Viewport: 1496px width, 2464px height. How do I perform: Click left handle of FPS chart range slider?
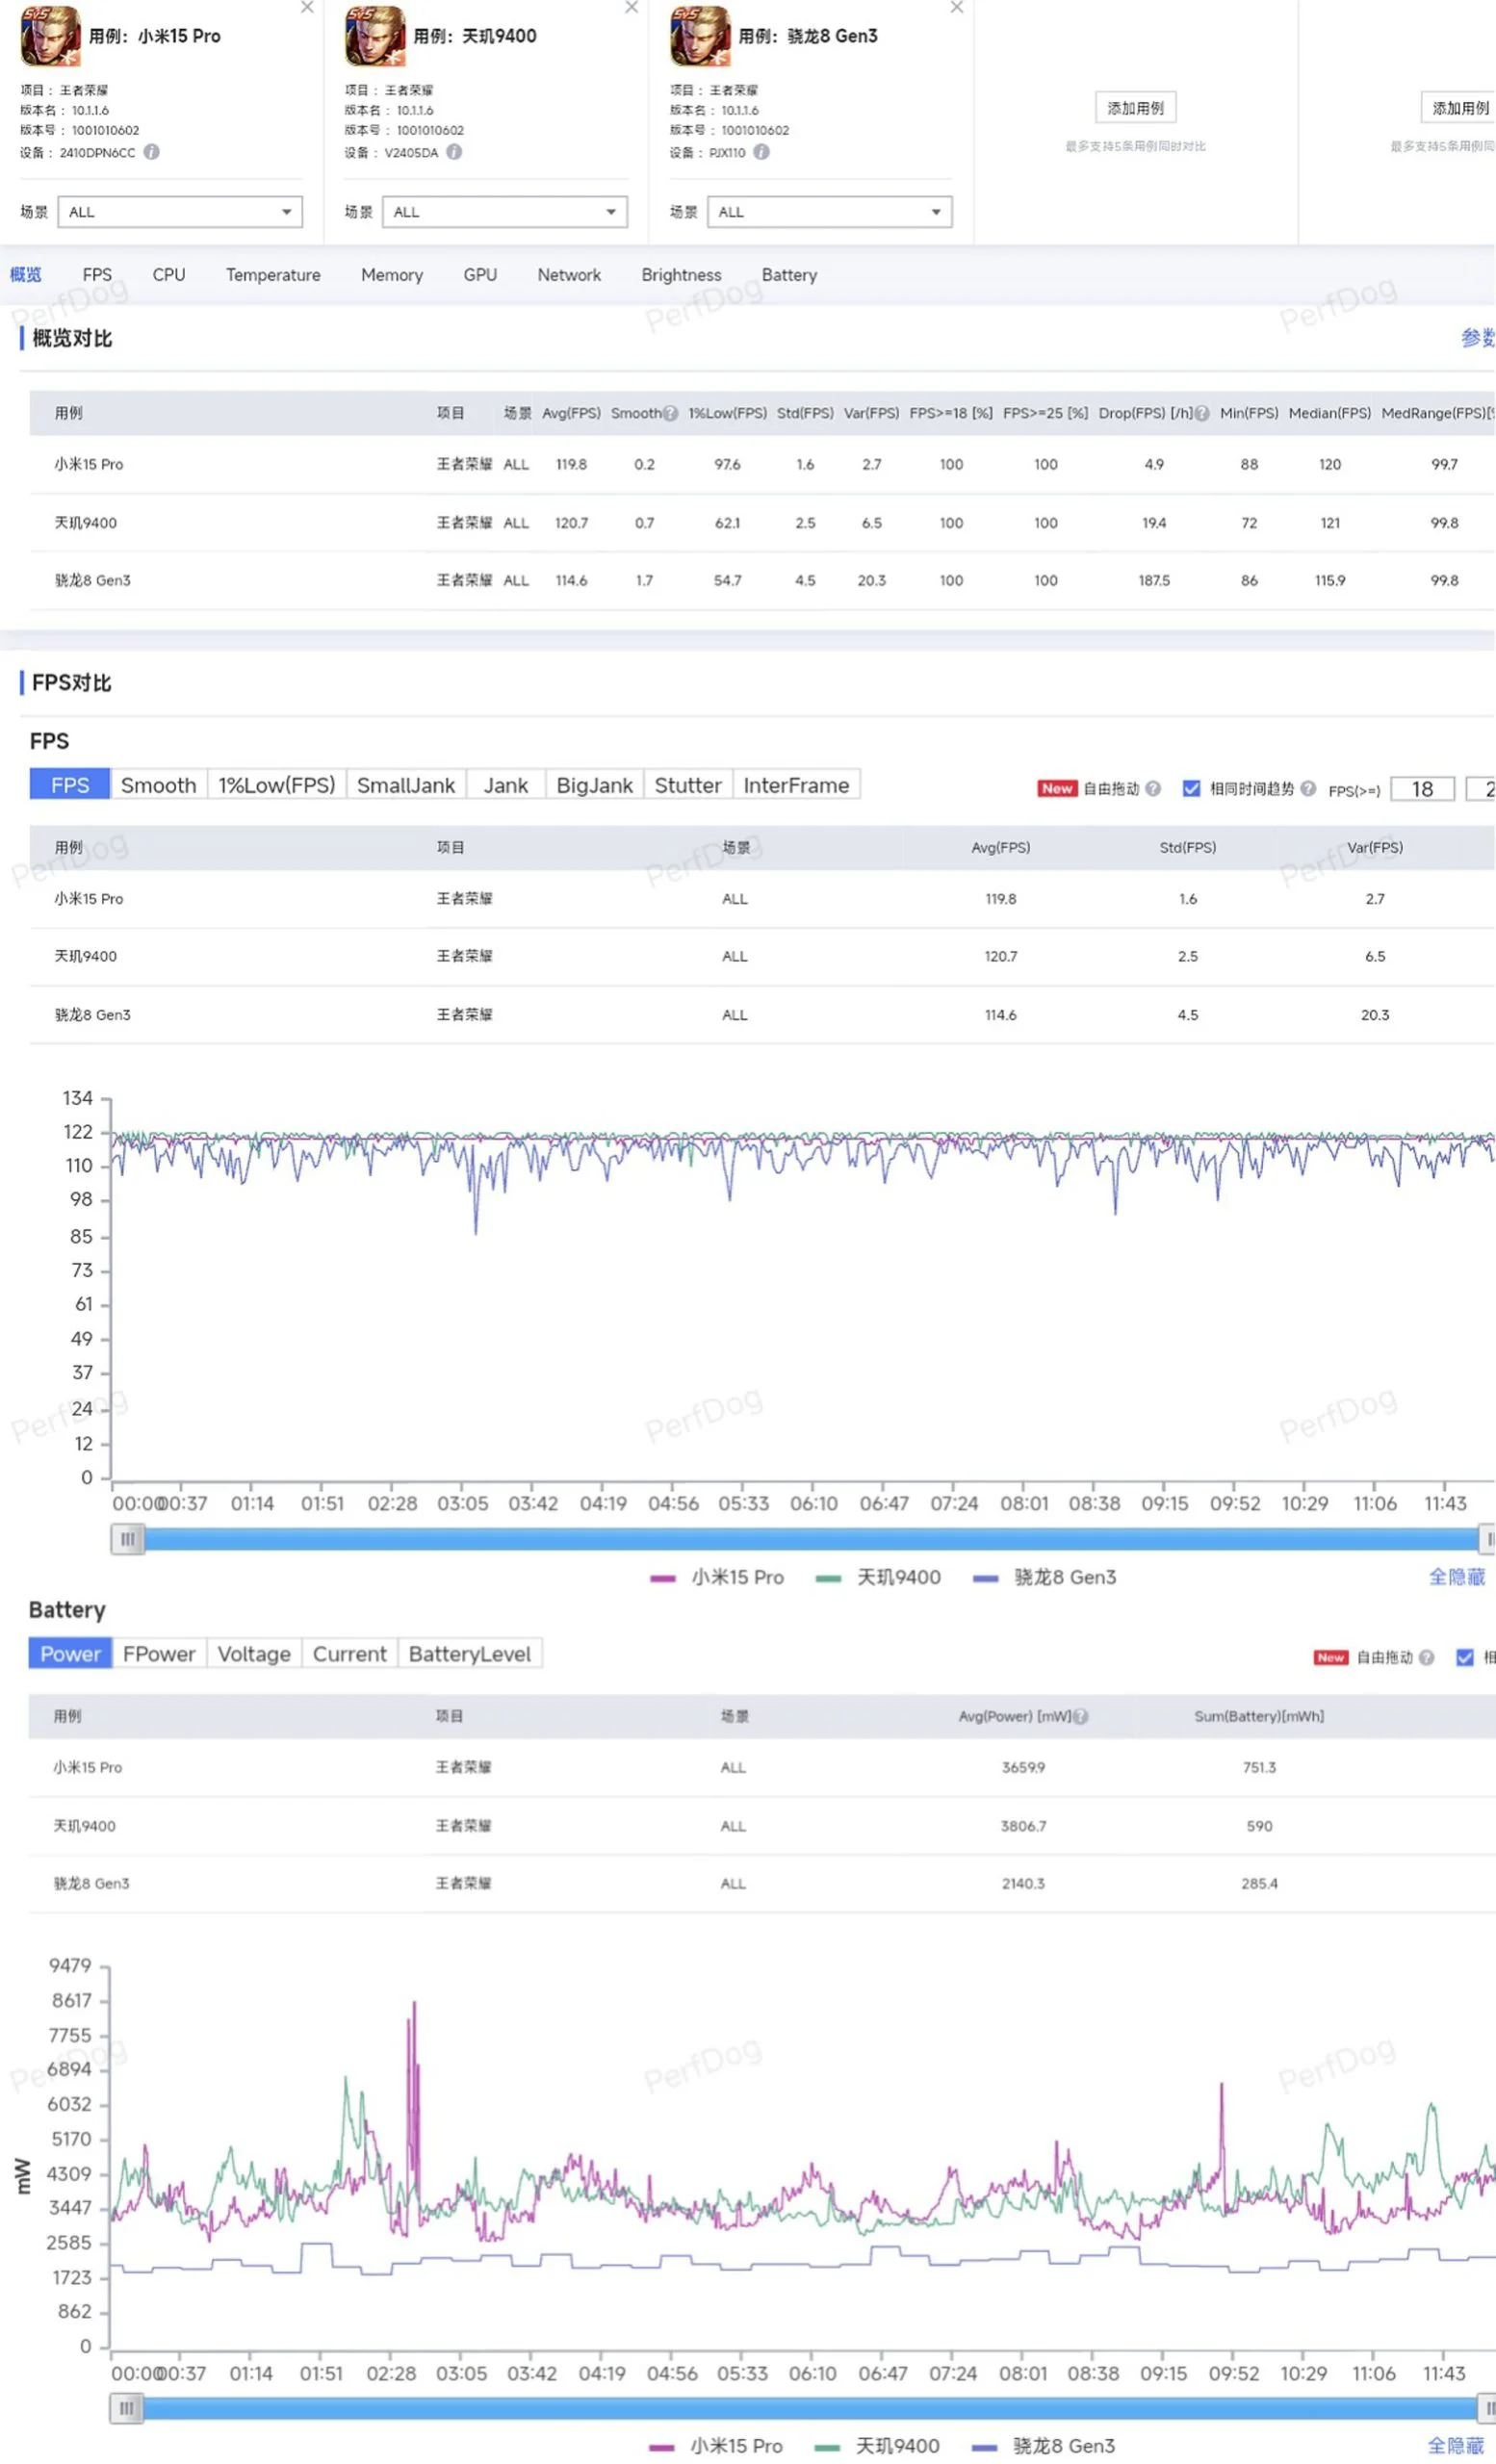(x=127, y=1539)
